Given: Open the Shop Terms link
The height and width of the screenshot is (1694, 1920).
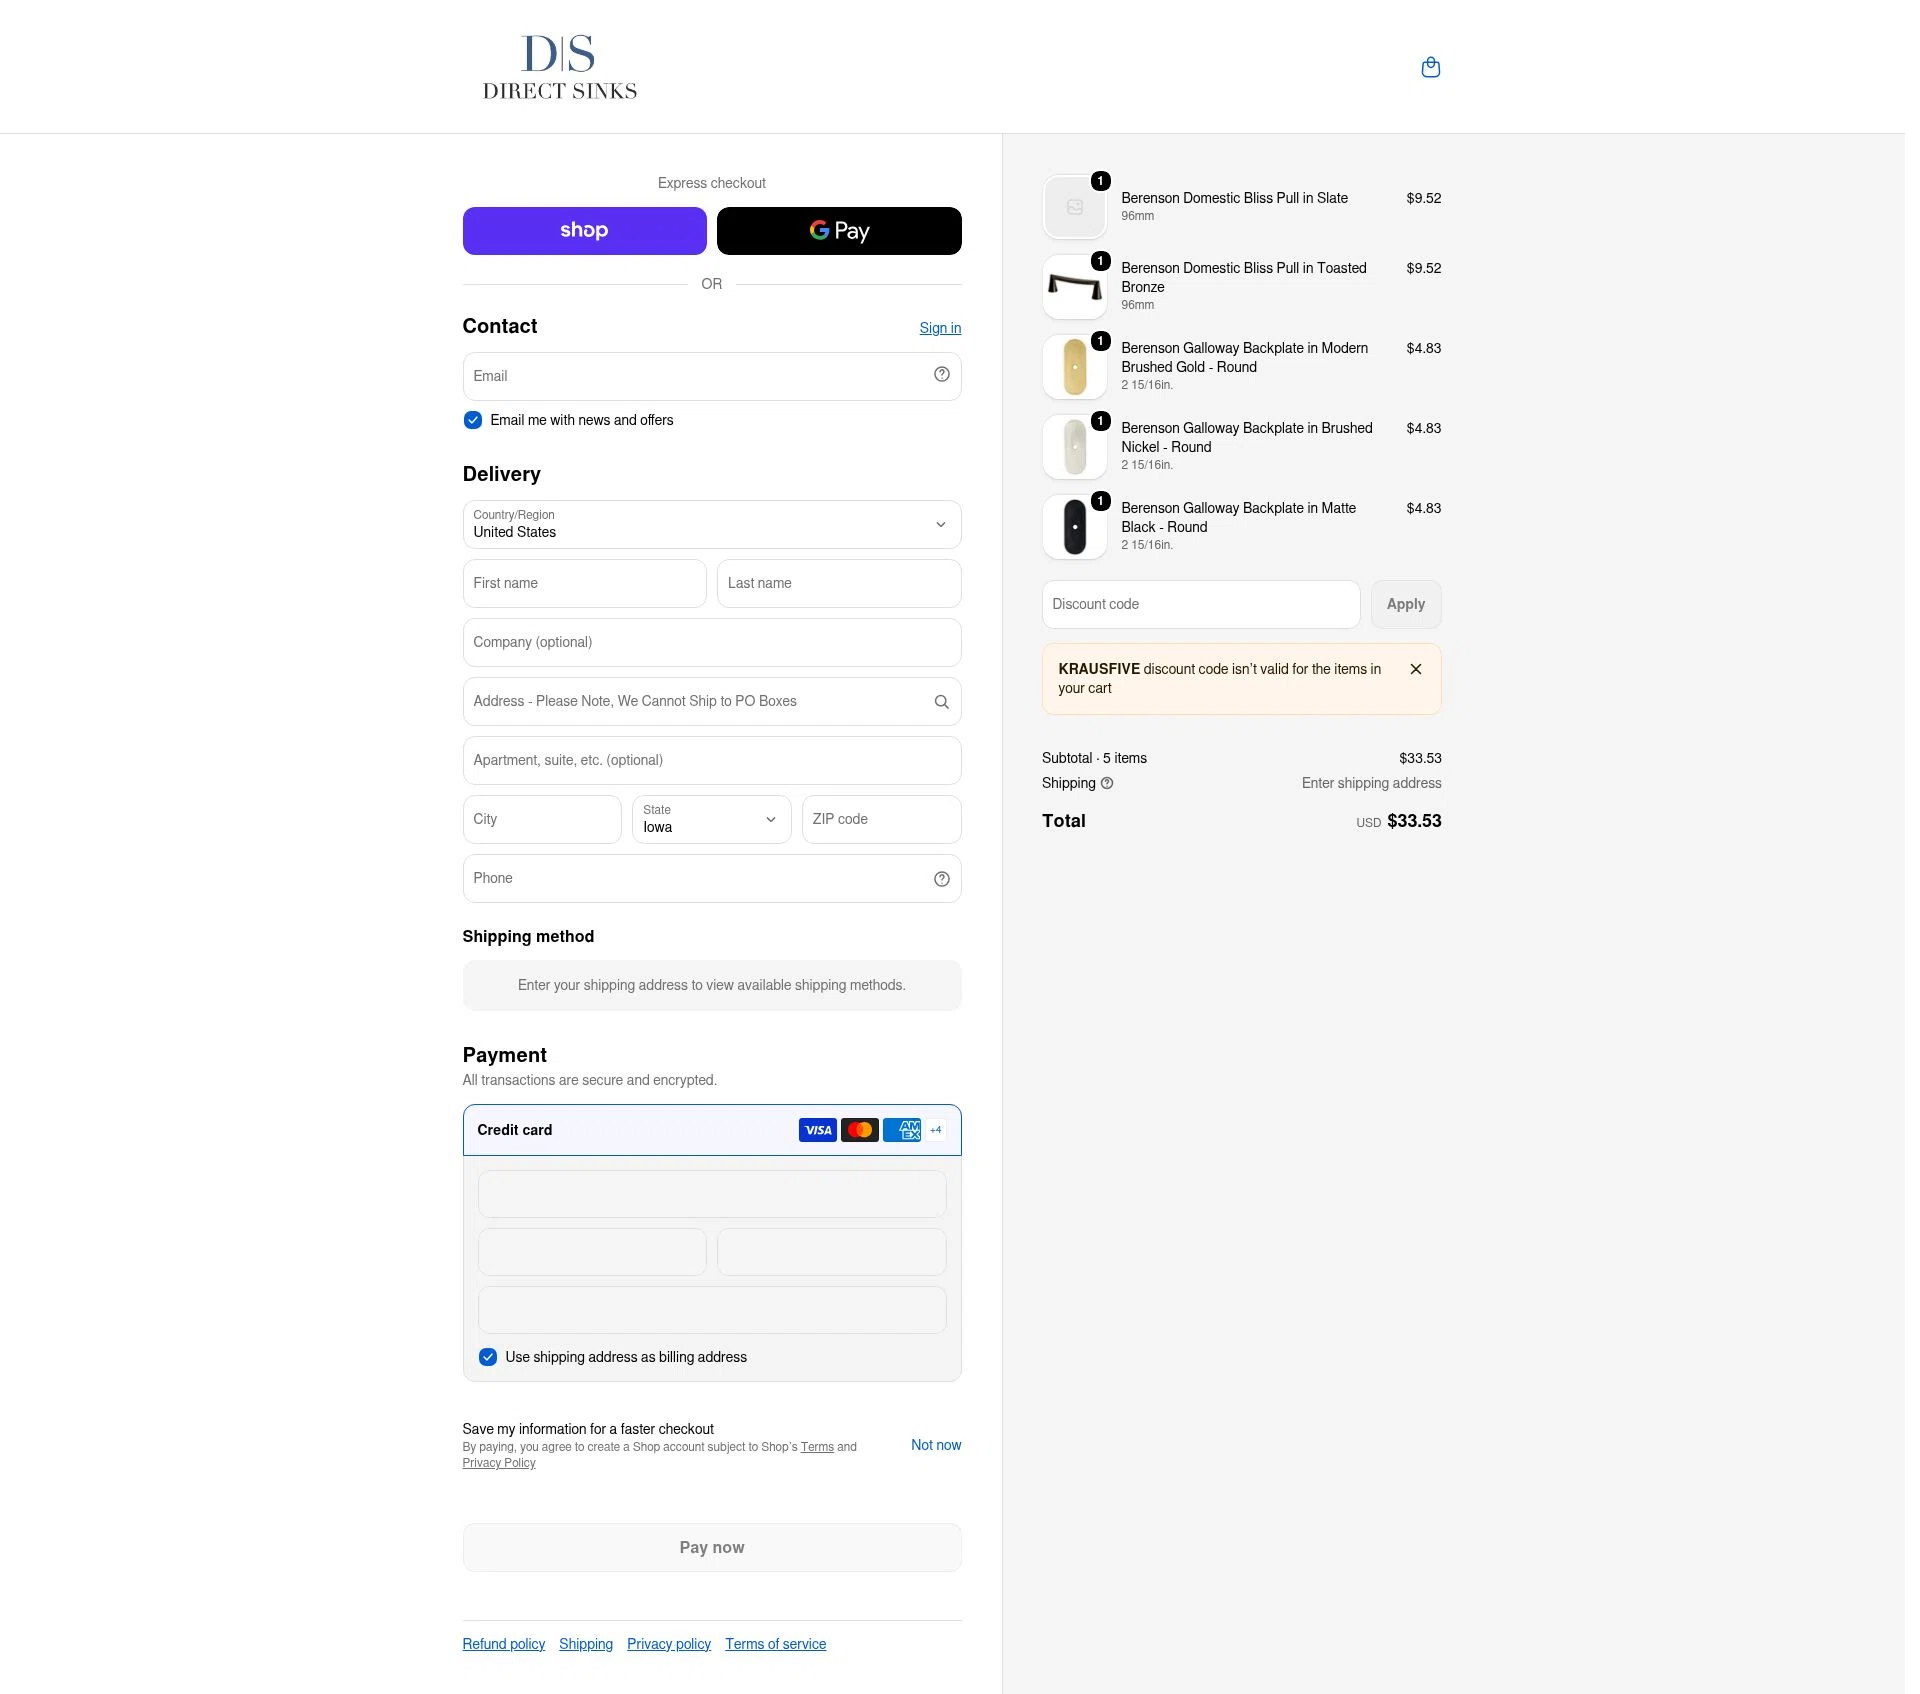Looking at the screenshot, I should click(x=817, y=1447).
